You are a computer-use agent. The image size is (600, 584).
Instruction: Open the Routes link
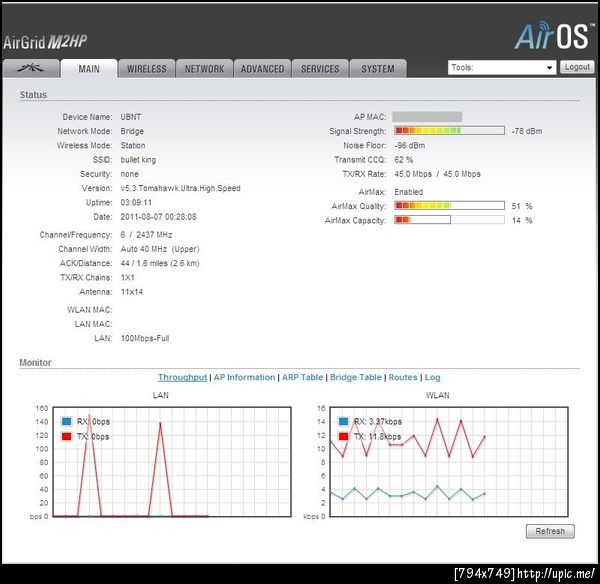(x=403, y=377)
